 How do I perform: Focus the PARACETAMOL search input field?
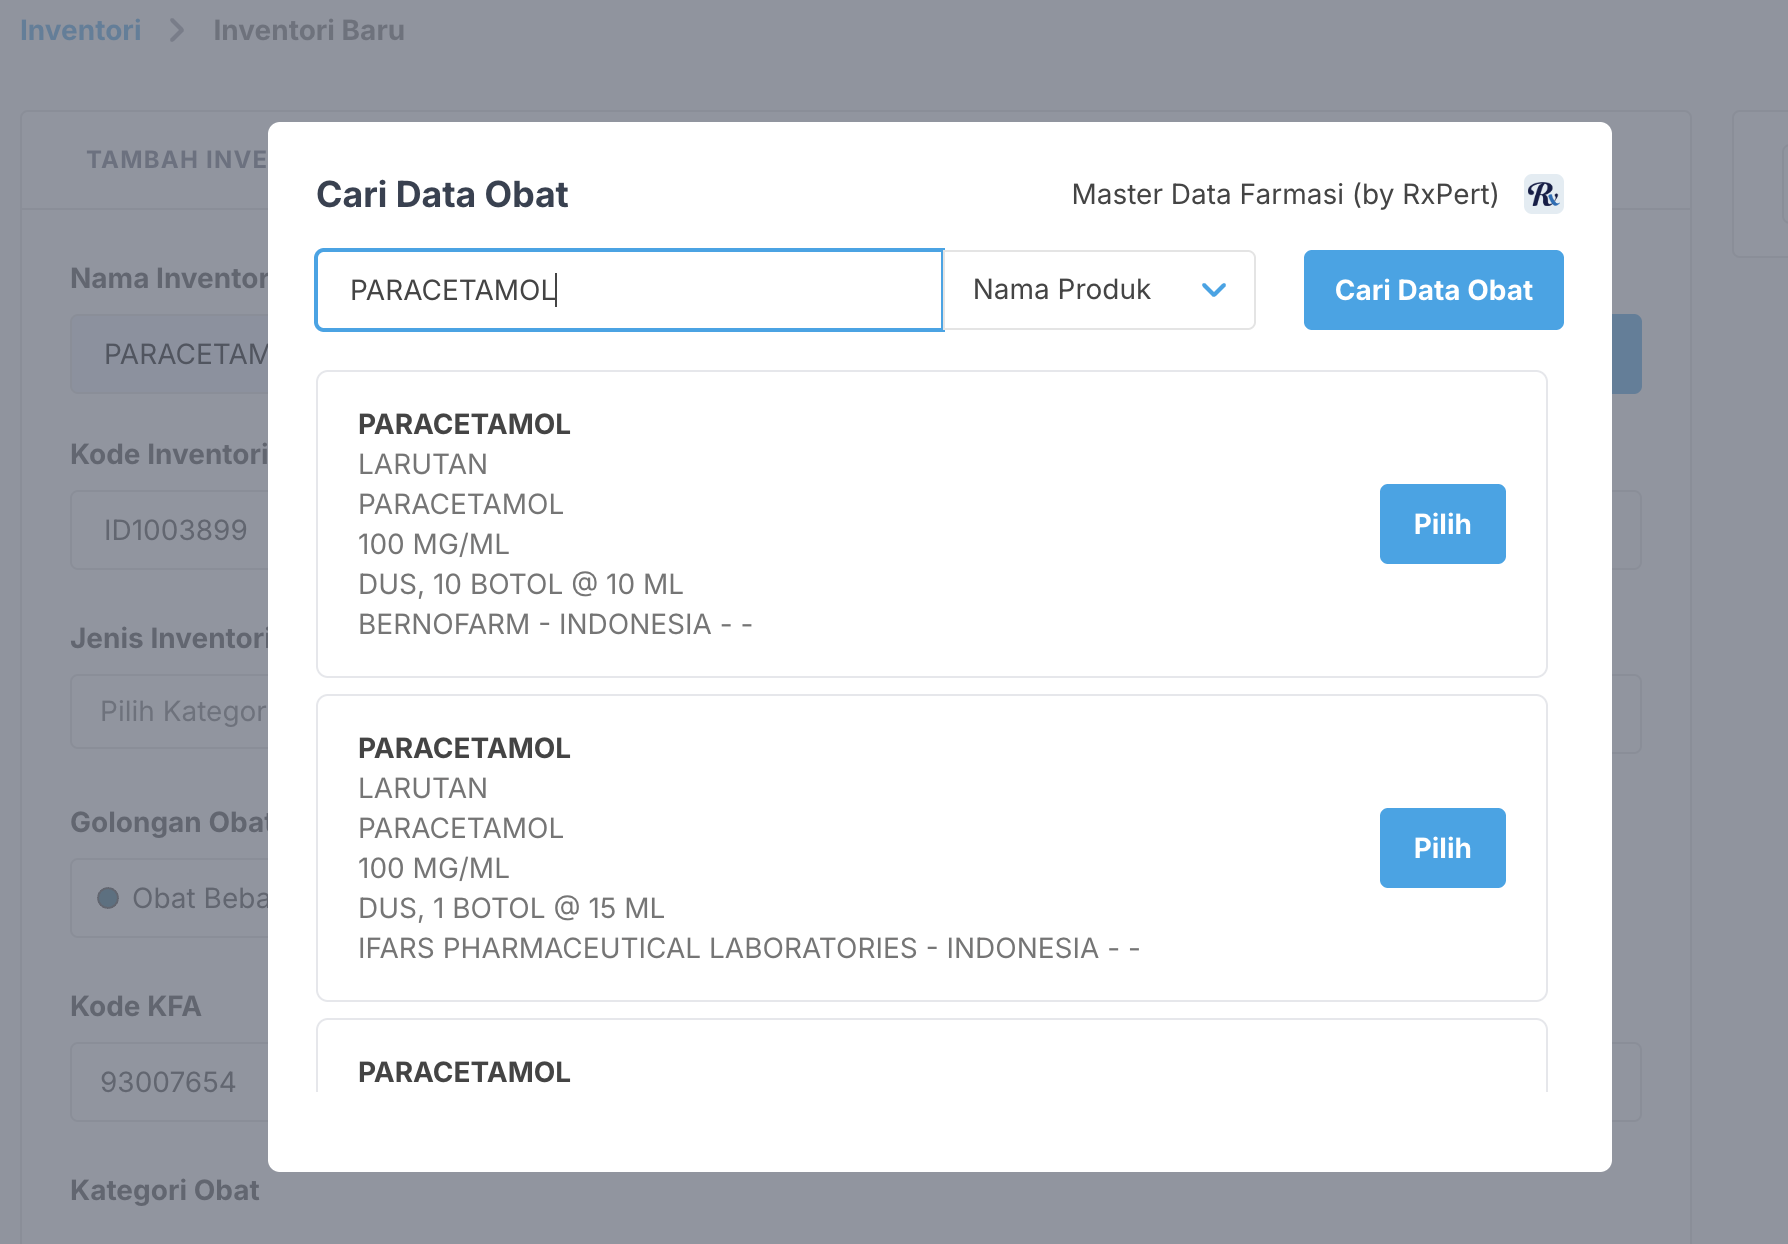coord(629,290)
